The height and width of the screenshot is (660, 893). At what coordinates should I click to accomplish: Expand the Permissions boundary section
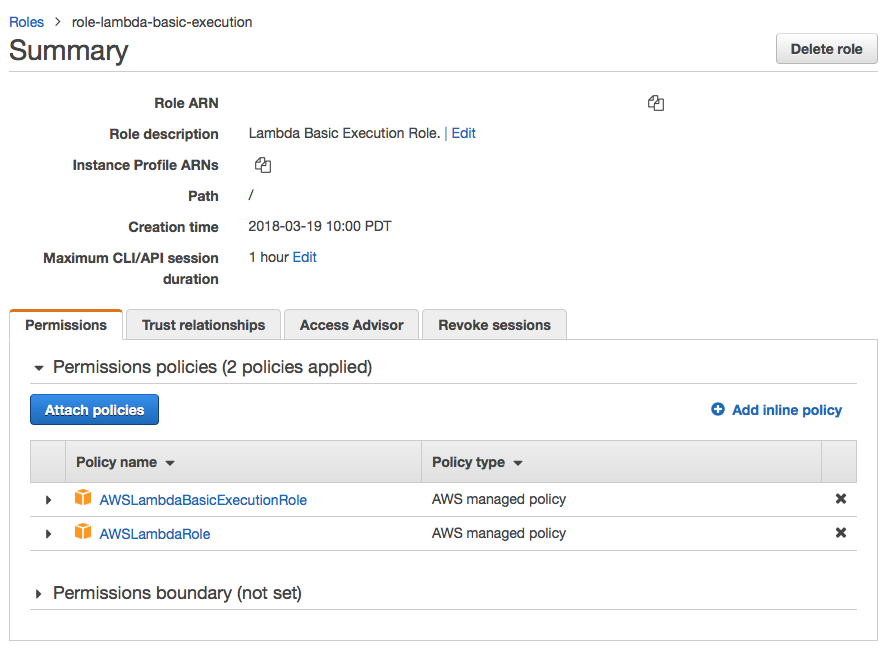(x=38, y=593)
